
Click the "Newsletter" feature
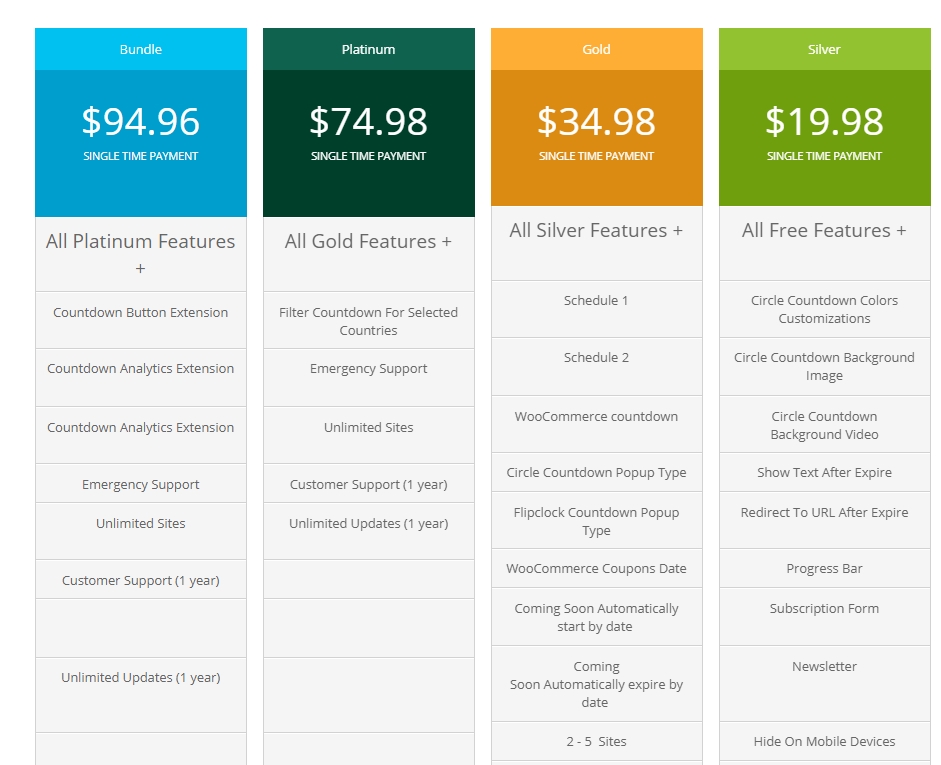(x=825, y=667)
